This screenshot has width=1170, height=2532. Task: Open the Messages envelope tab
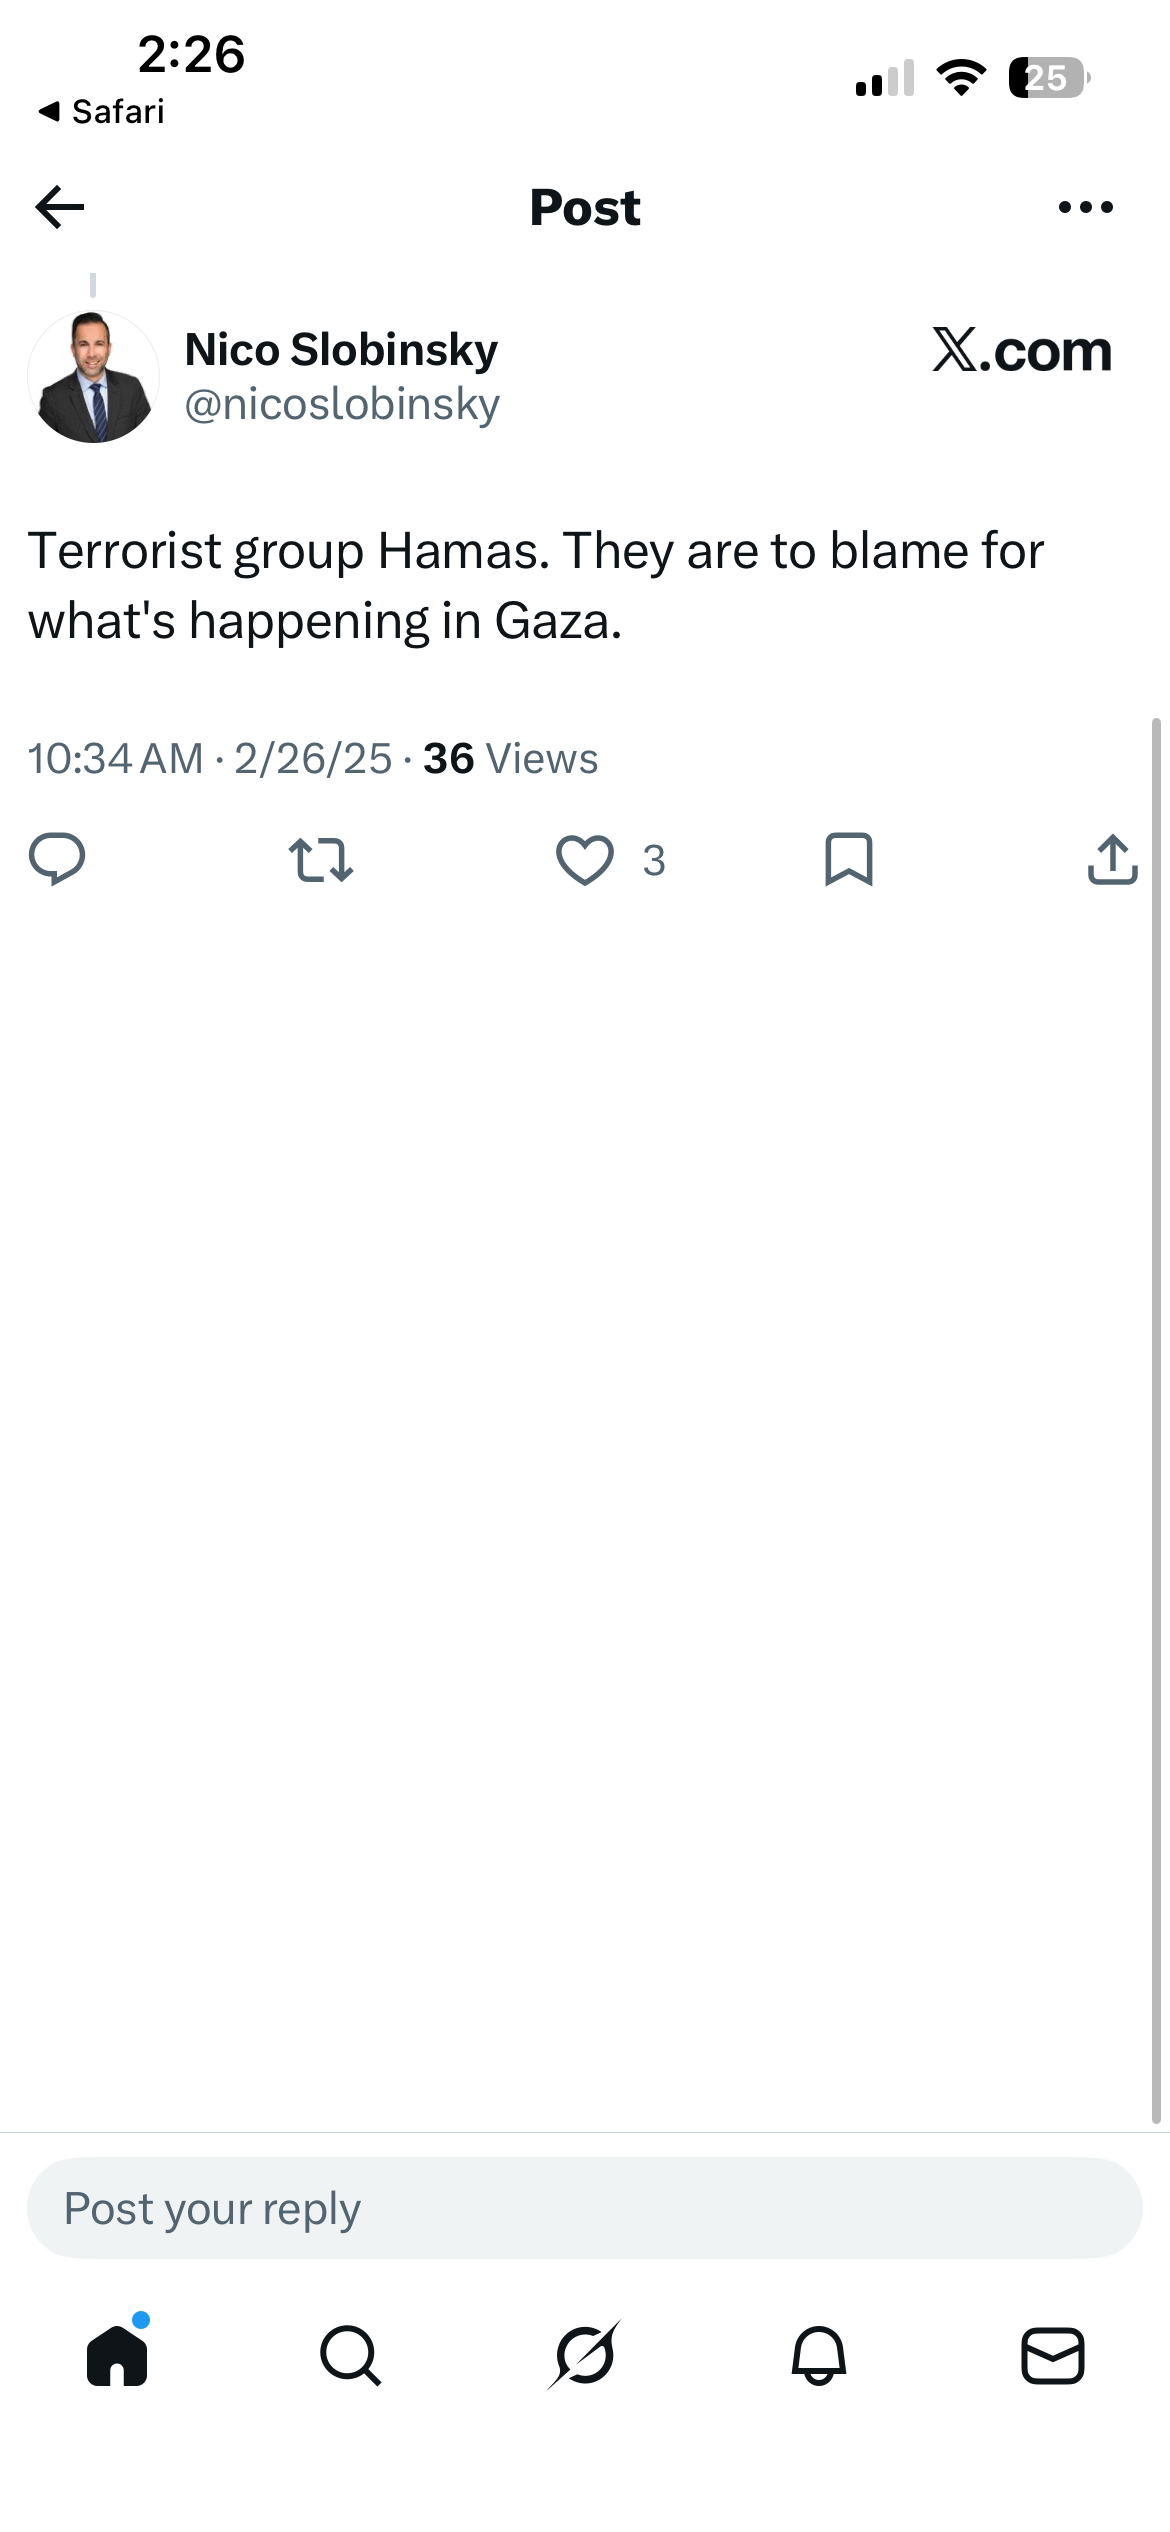coord(1053,2355)
